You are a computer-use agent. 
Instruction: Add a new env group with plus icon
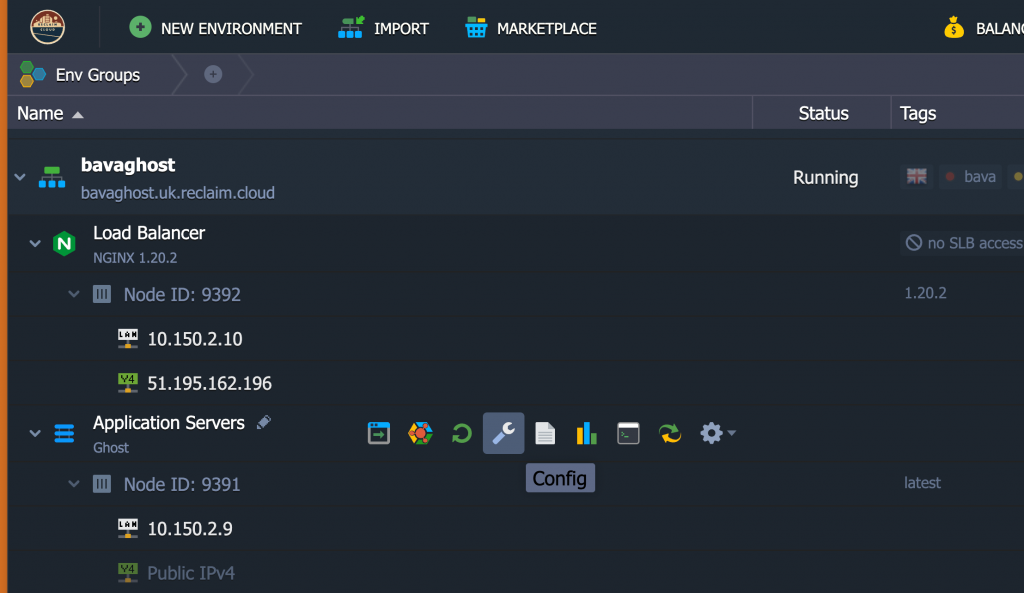[x=213, y=74]
